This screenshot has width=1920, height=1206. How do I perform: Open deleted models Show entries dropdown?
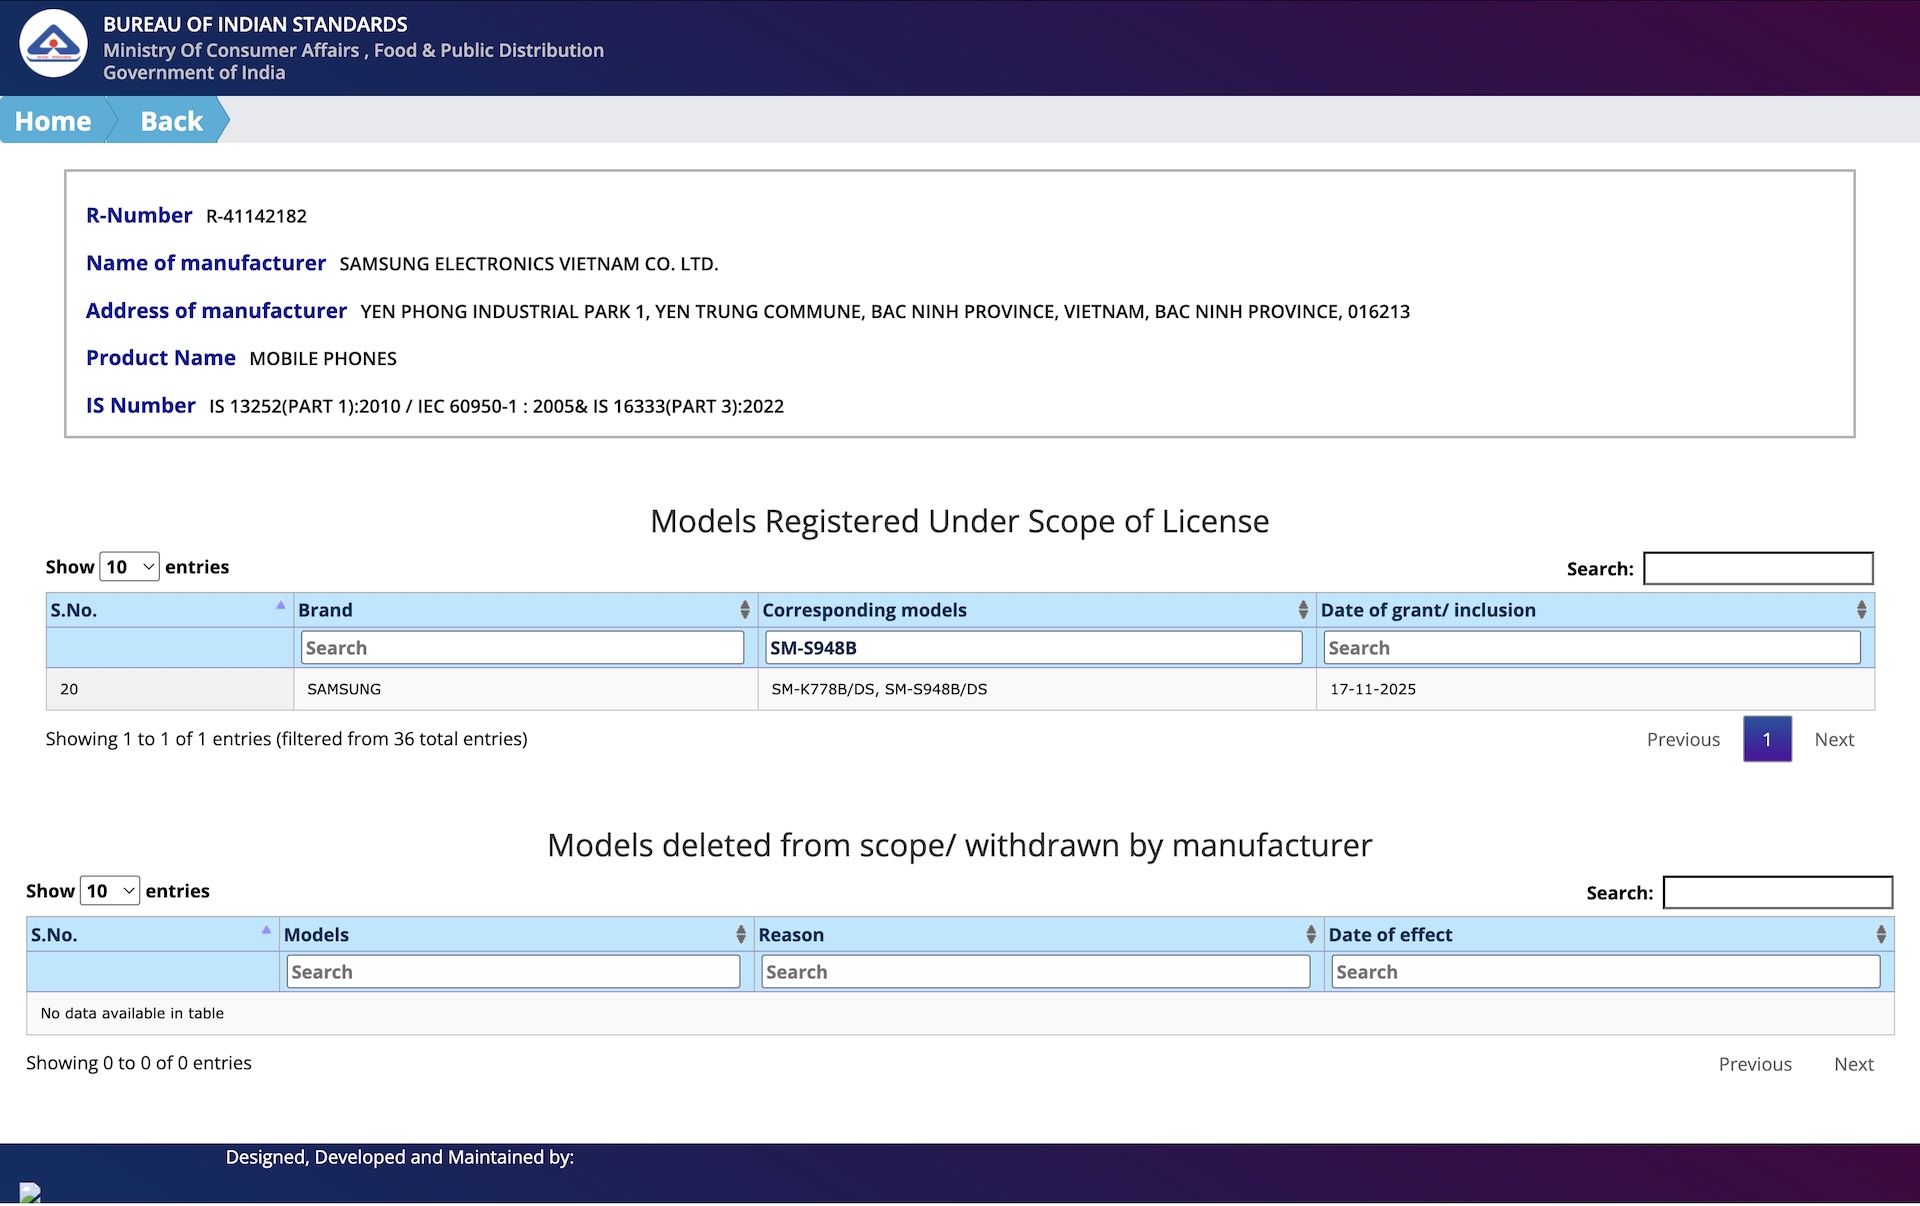tap(109, 891)
